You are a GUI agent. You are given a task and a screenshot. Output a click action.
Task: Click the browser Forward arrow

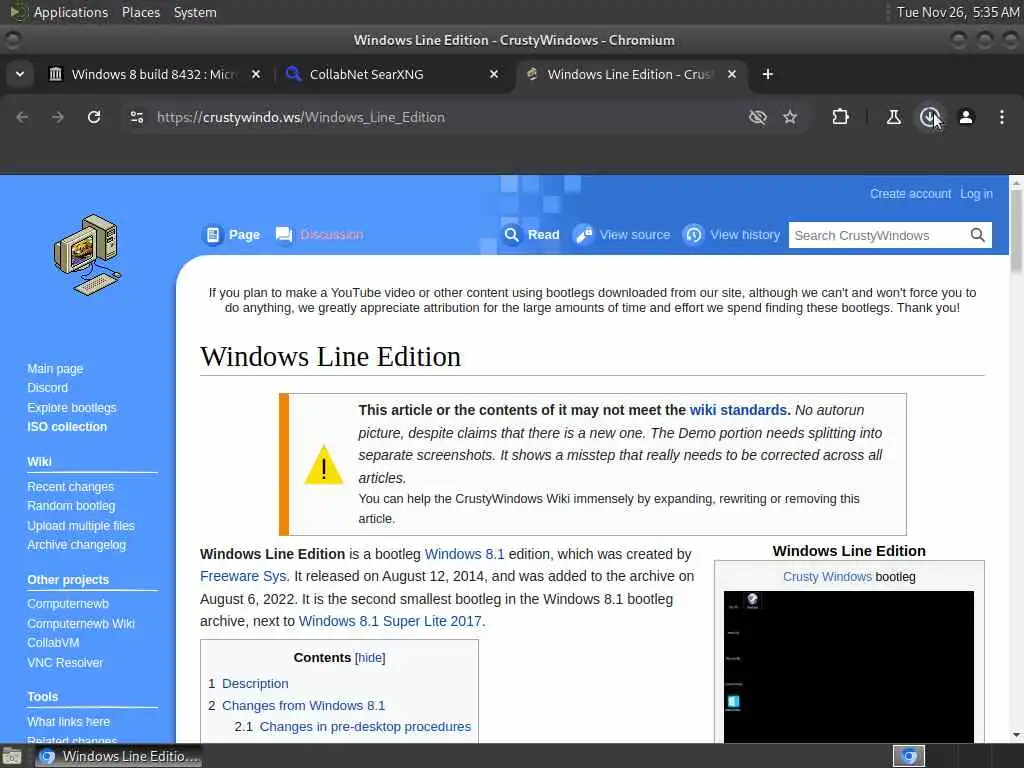57,117
